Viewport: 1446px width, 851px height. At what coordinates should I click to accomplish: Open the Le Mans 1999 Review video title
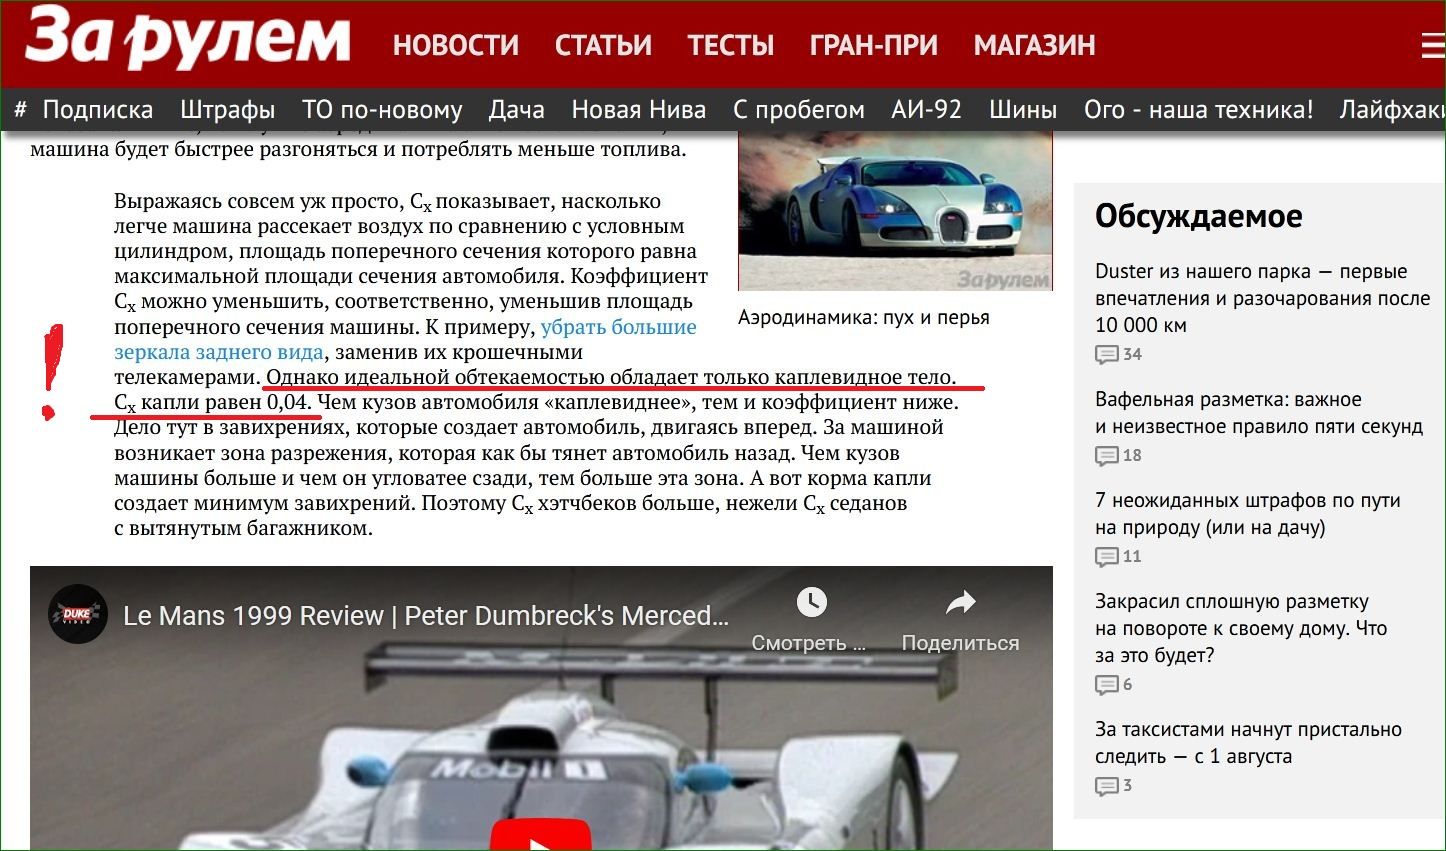[426, 615]
